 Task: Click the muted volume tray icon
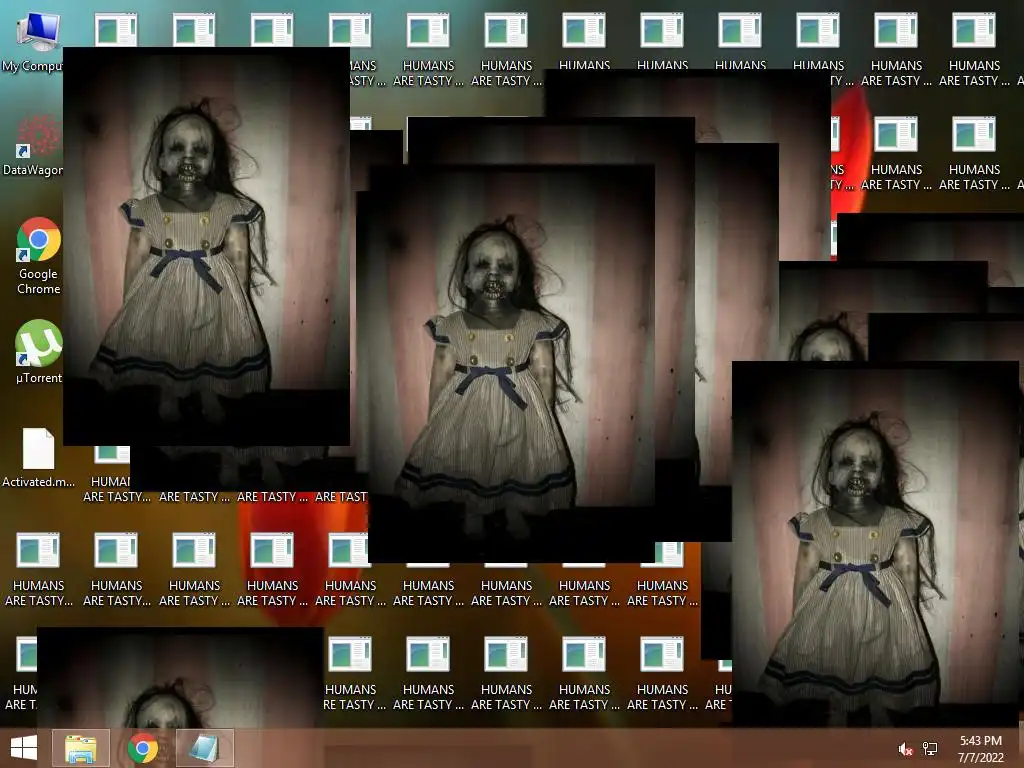[x=905, y=749]
